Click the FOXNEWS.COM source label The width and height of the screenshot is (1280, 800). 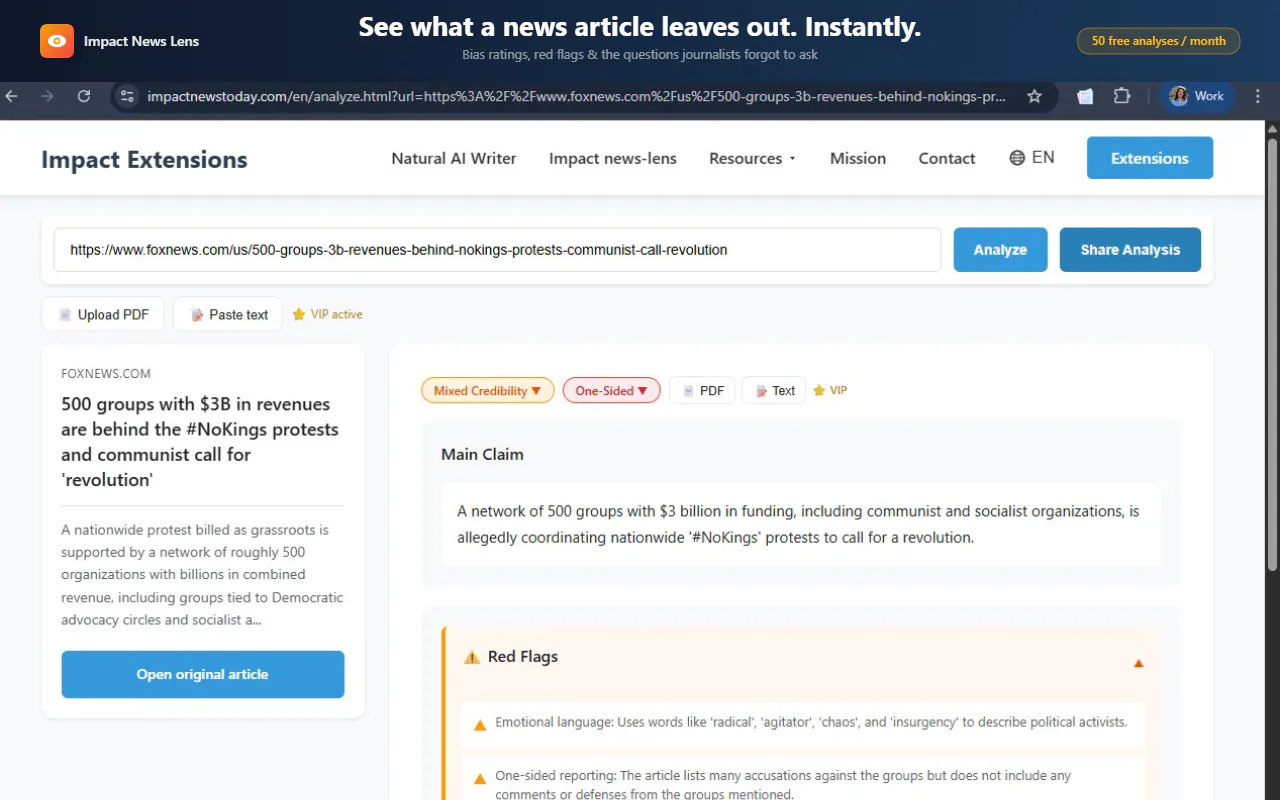coord(106,373)
